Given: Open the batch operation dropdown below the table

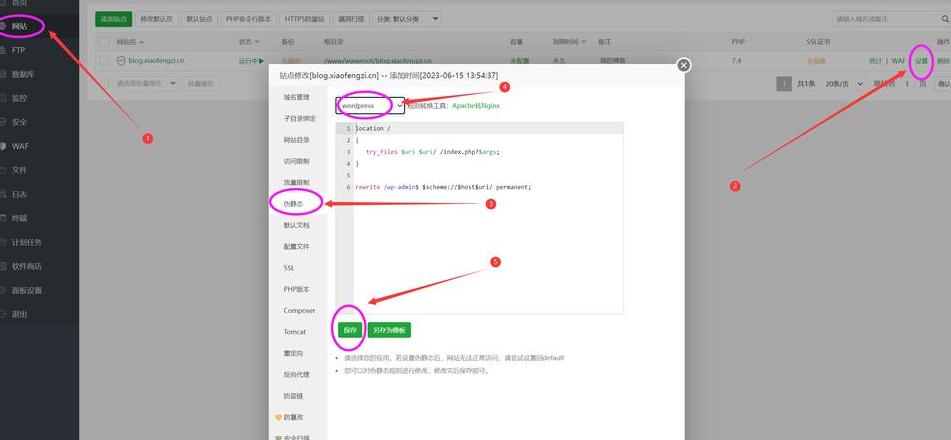Looking at the screenshot, I should click(146, 83).
